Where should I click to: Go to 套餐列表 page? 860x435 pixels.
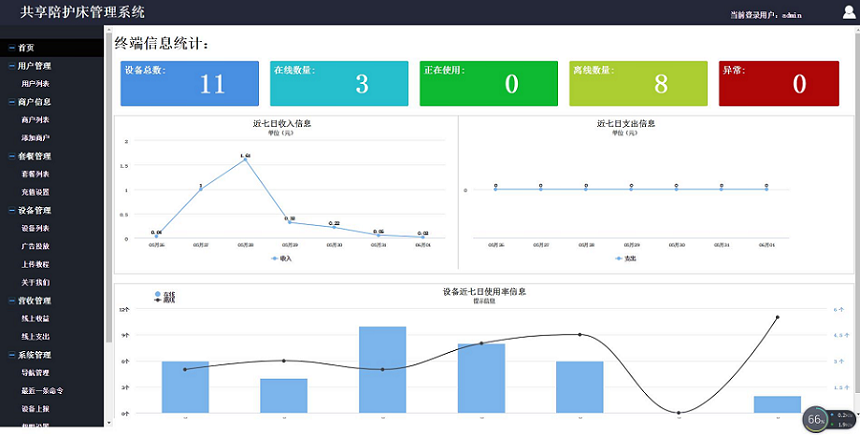[35, 174]
